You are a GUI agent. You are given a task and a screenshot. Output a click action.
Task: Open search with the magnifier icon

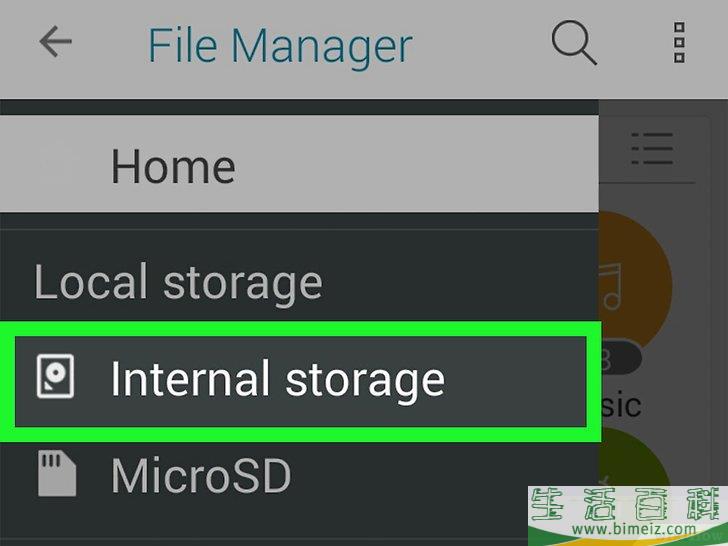pos(574,42)
